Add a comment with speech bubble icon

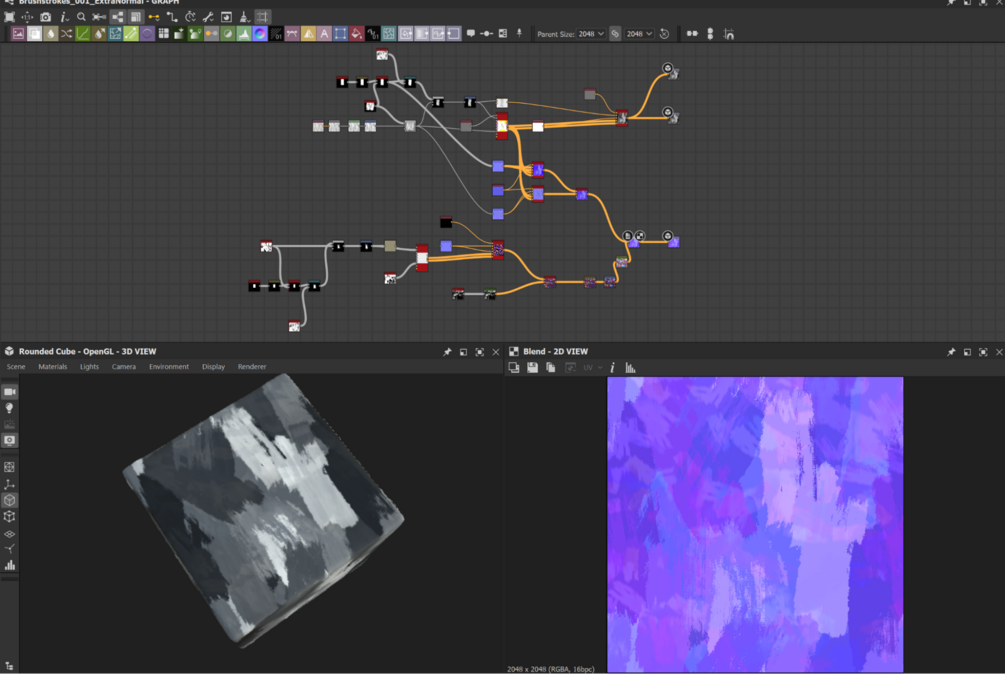point(470,33)
